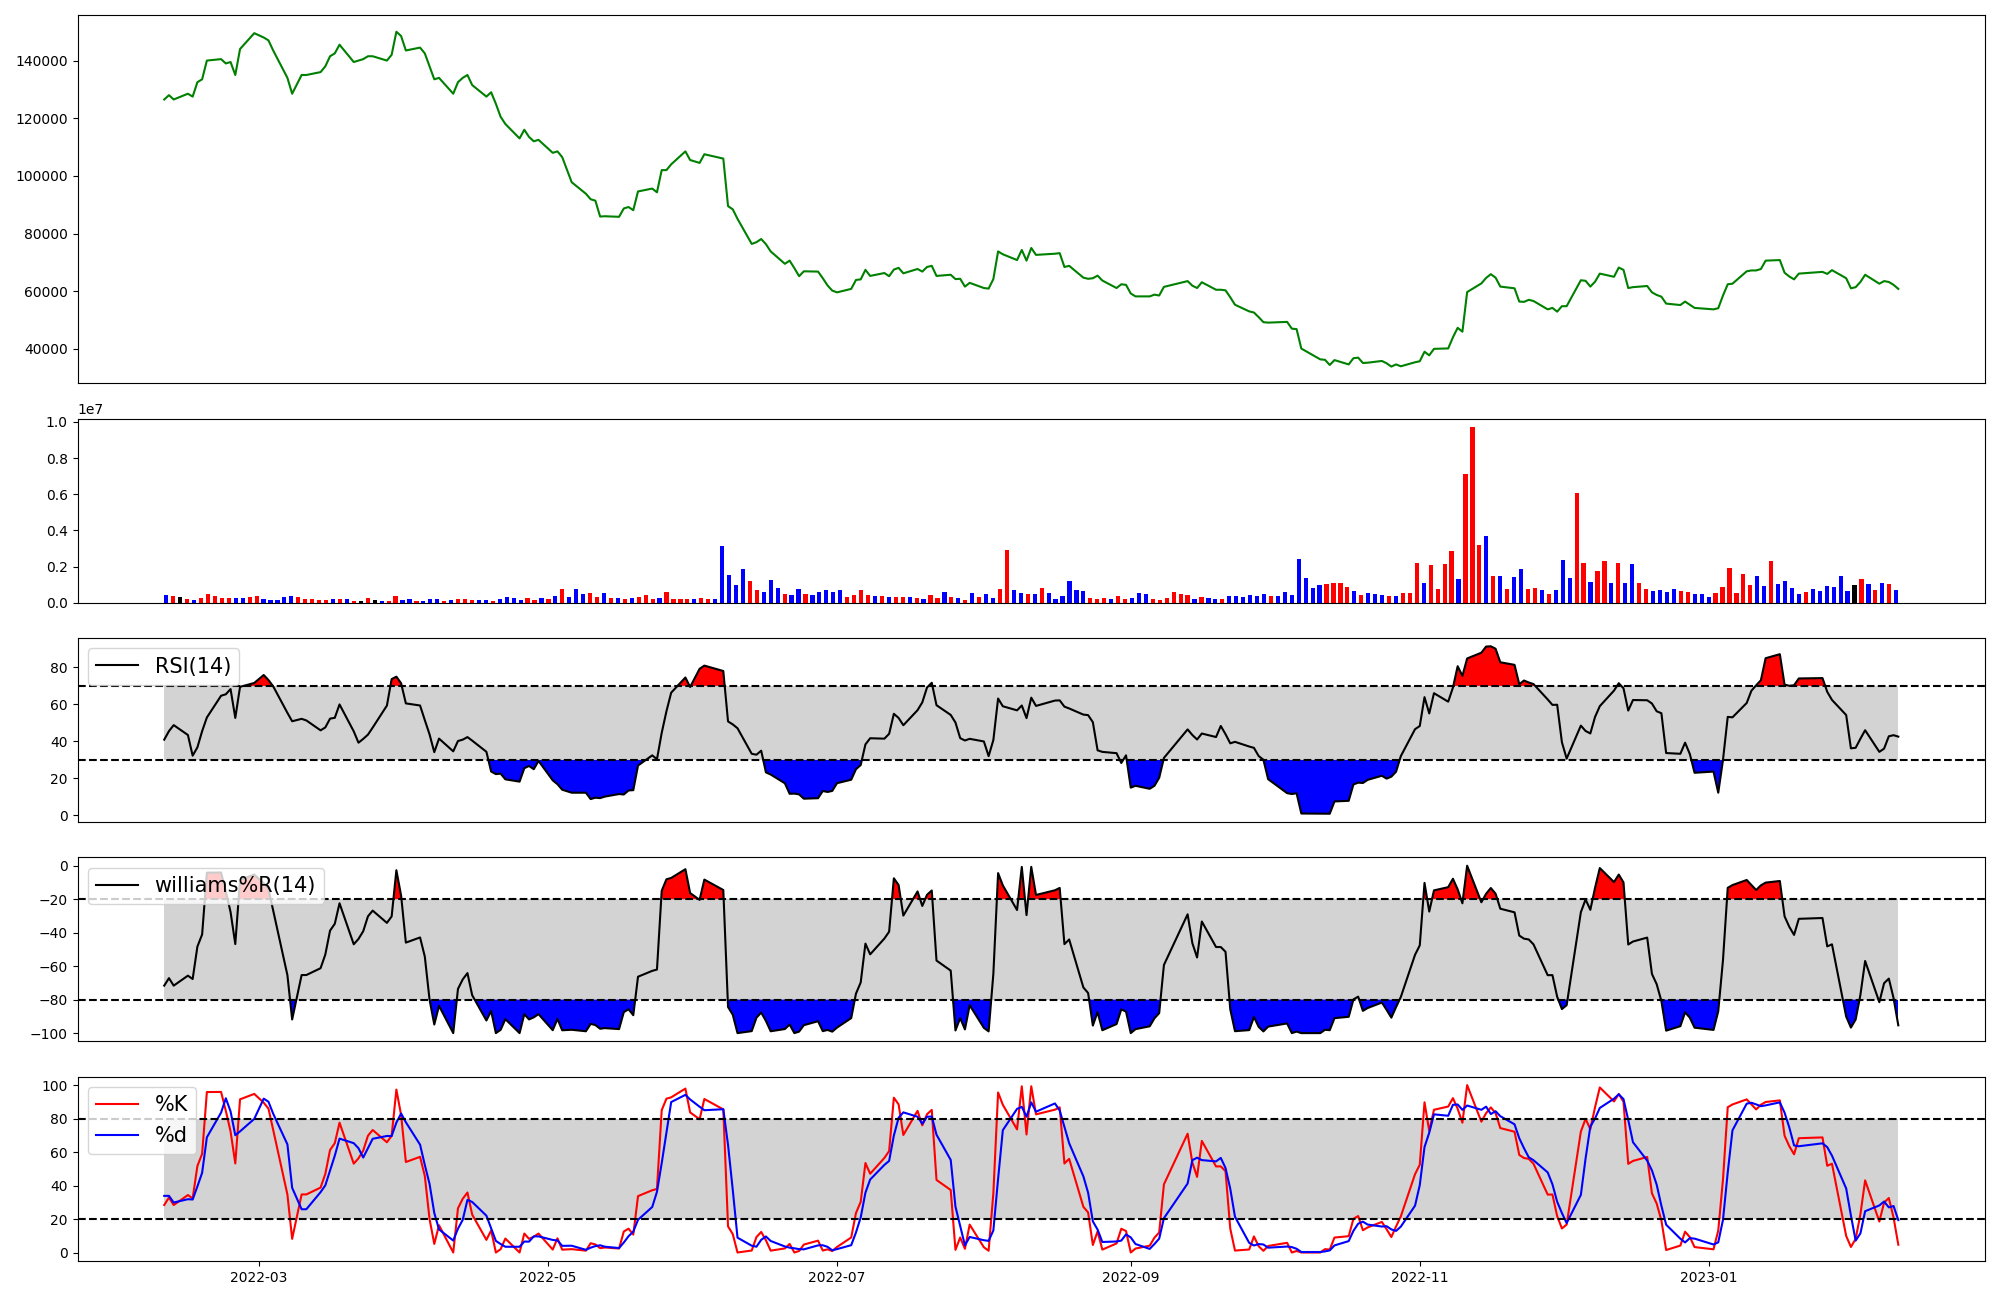Click the red %K legend line sample

pyautogui.click(x=117, y=1104)
